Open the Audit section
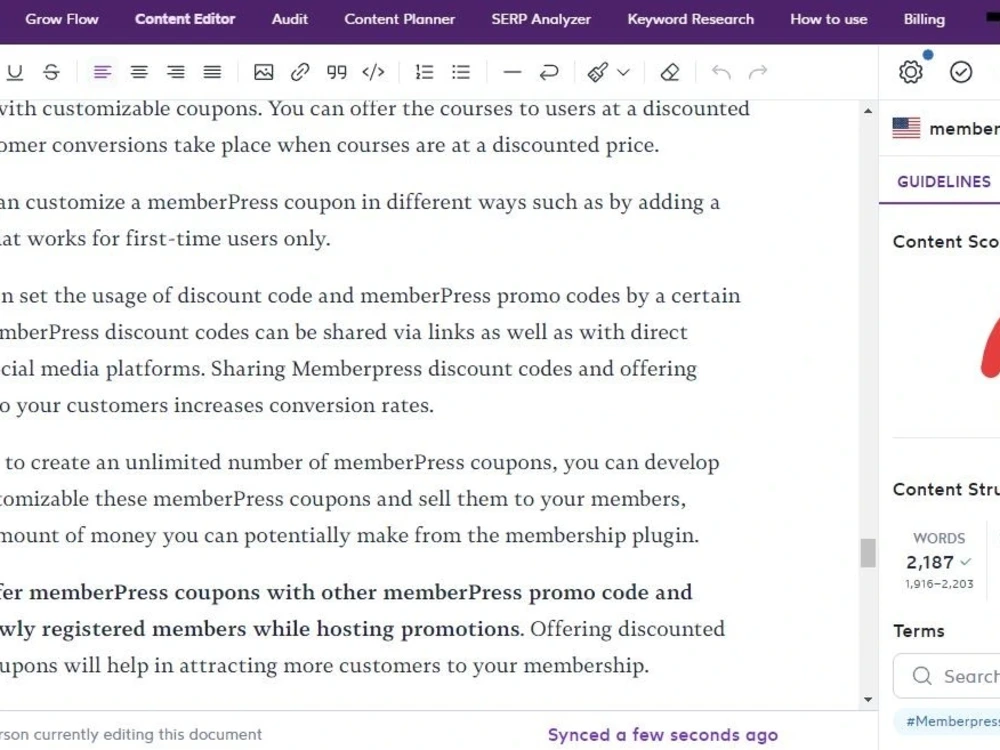 coord(290,19)
